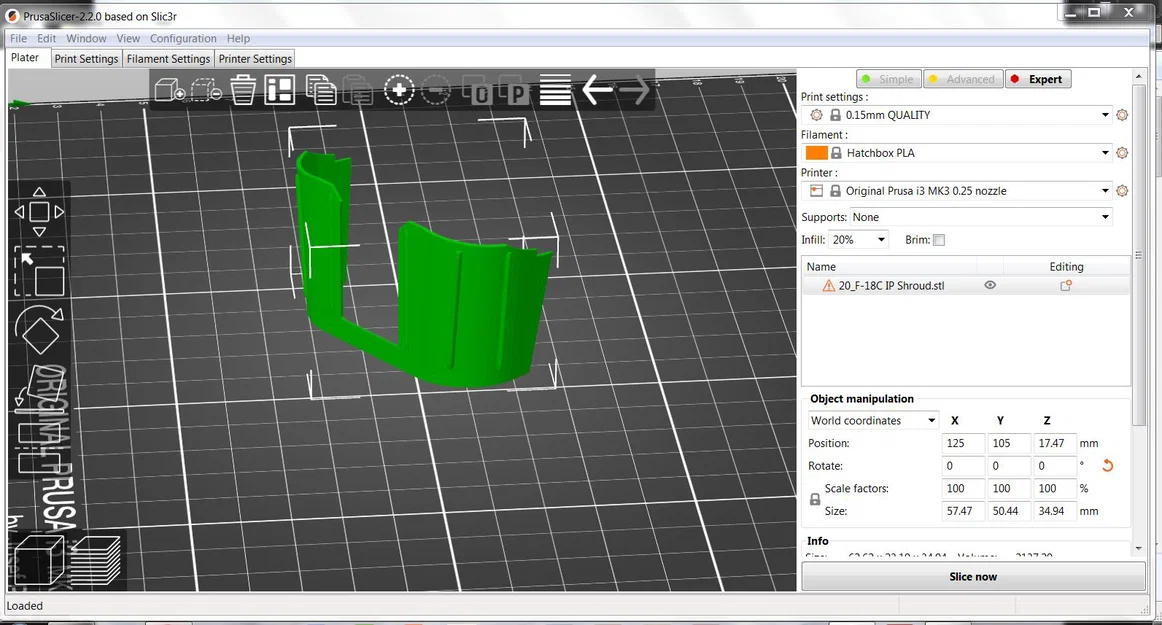Open print settings gear icon
1162x625 pixels.
pos(1122,115)
